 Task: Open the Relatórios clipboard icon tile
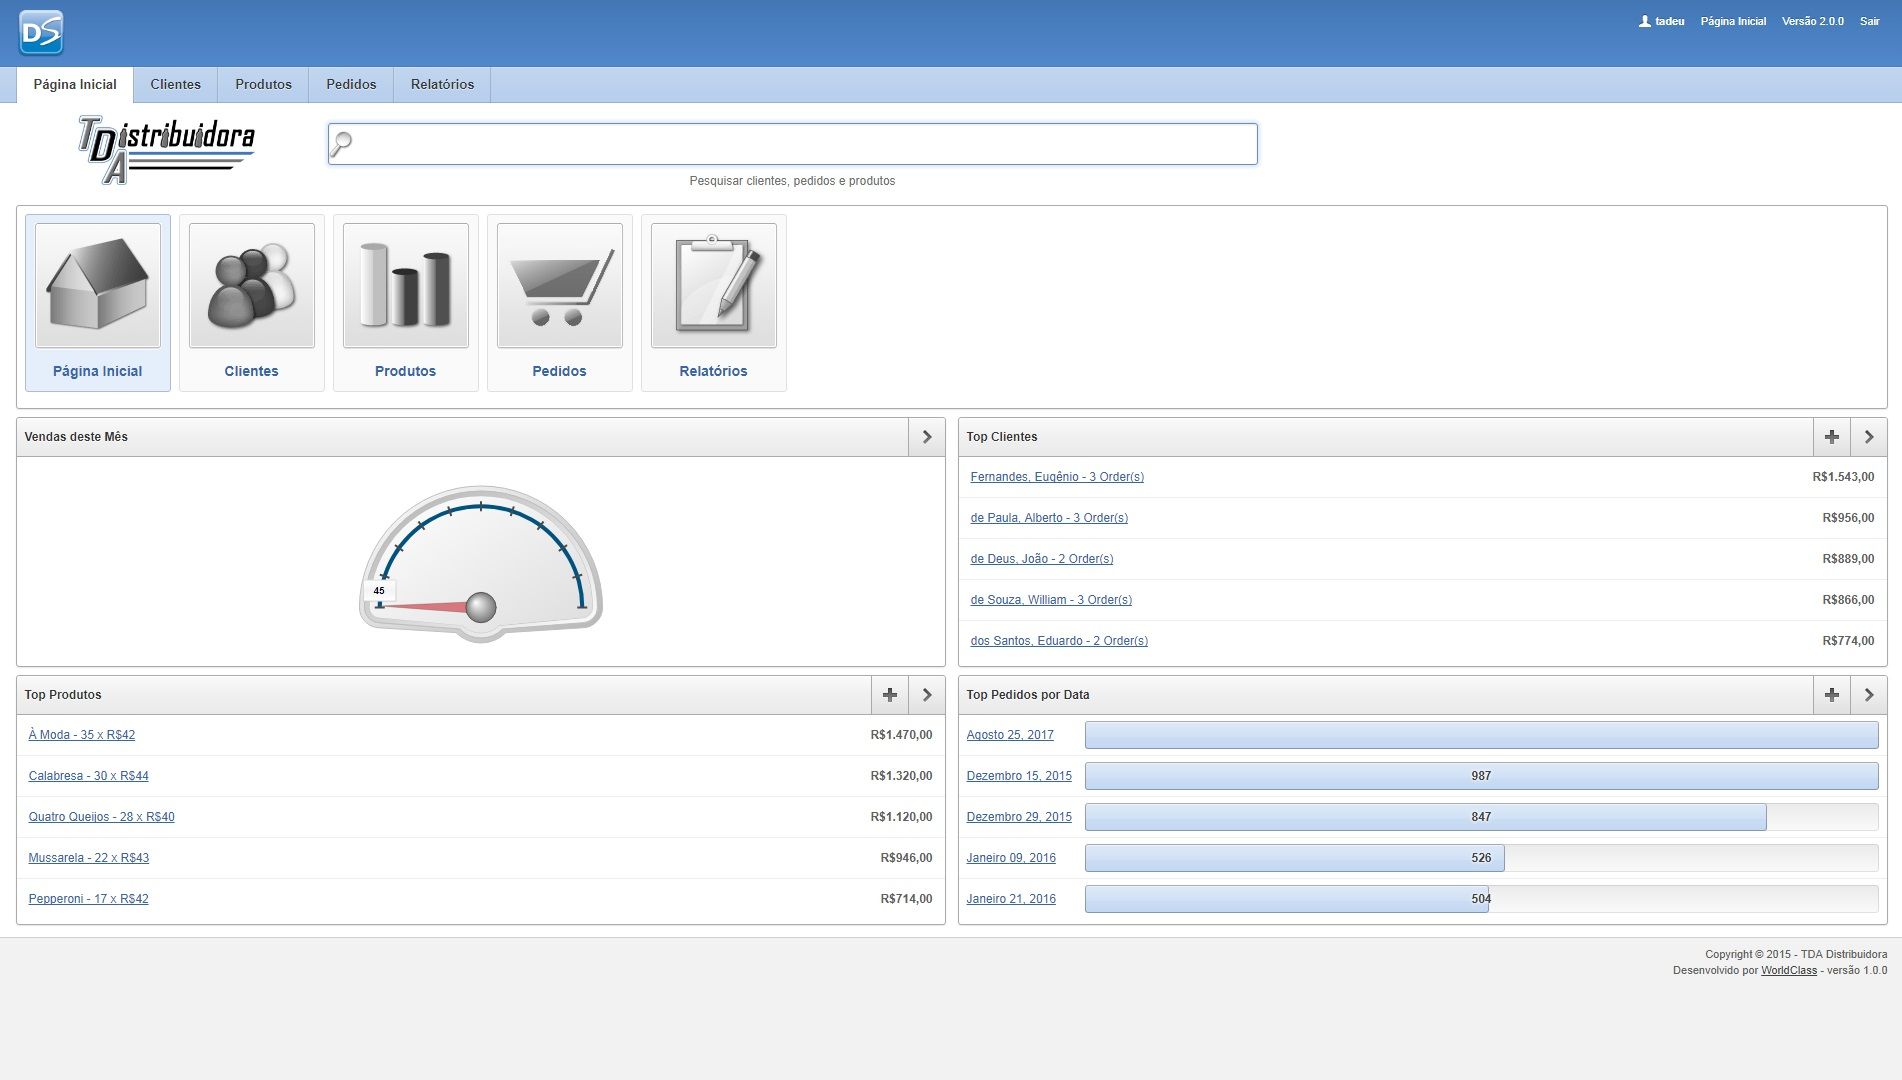click(713, 286)
